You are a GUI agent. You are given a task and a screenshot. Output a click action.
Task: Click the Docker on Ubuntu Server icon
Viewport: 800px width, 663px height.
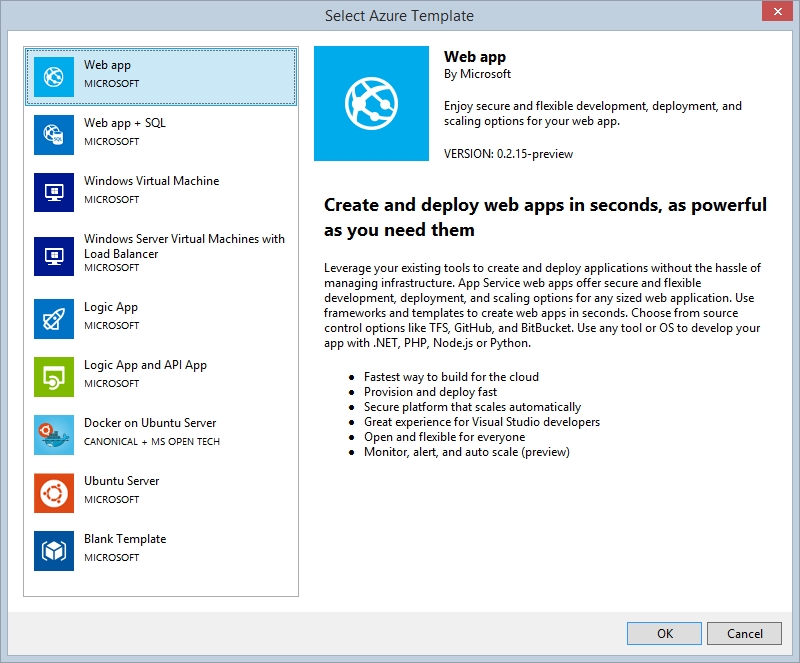coord(54,435)
